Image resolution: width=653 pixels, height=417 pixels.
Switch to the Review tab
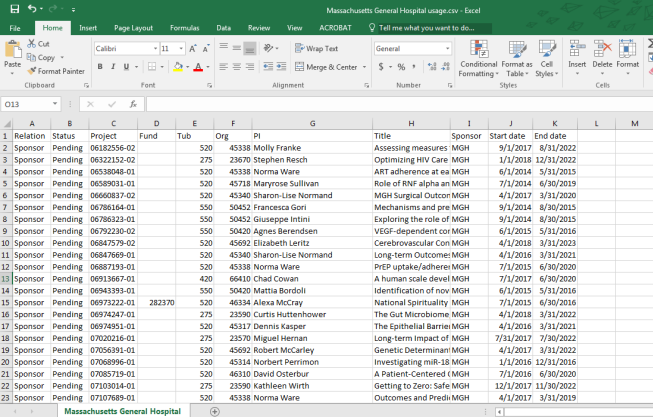[259, 28]
